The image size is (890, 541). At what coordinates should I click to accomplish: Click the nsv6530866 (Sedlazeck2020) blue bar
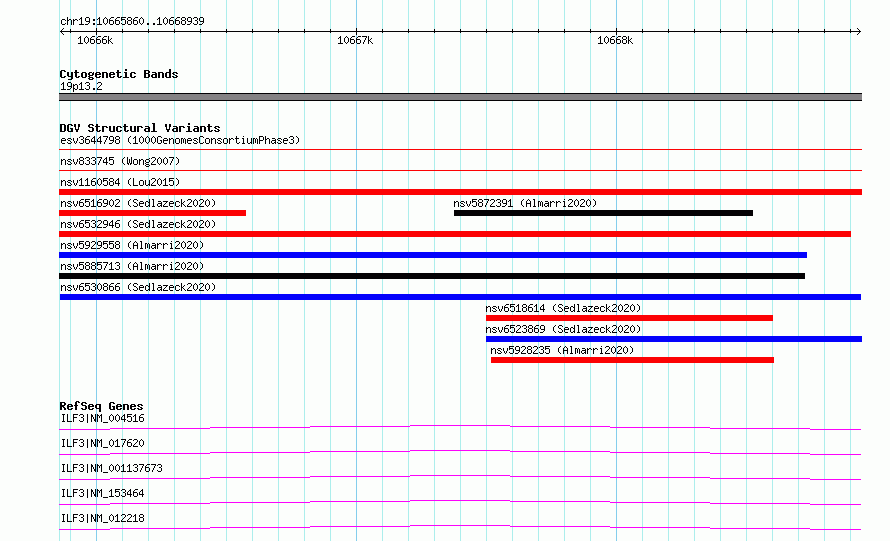coord(460,297)
